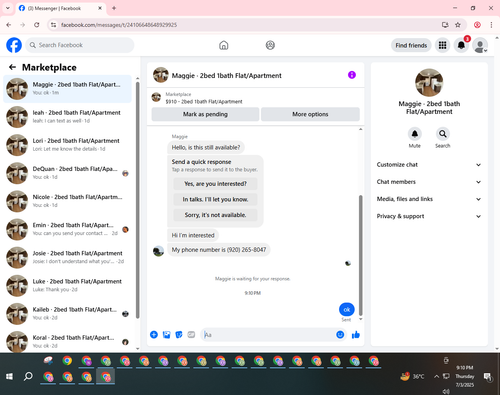The image size is (500, 395).
Task: Choose a GIF icon
Action: (x=191, y=335)
